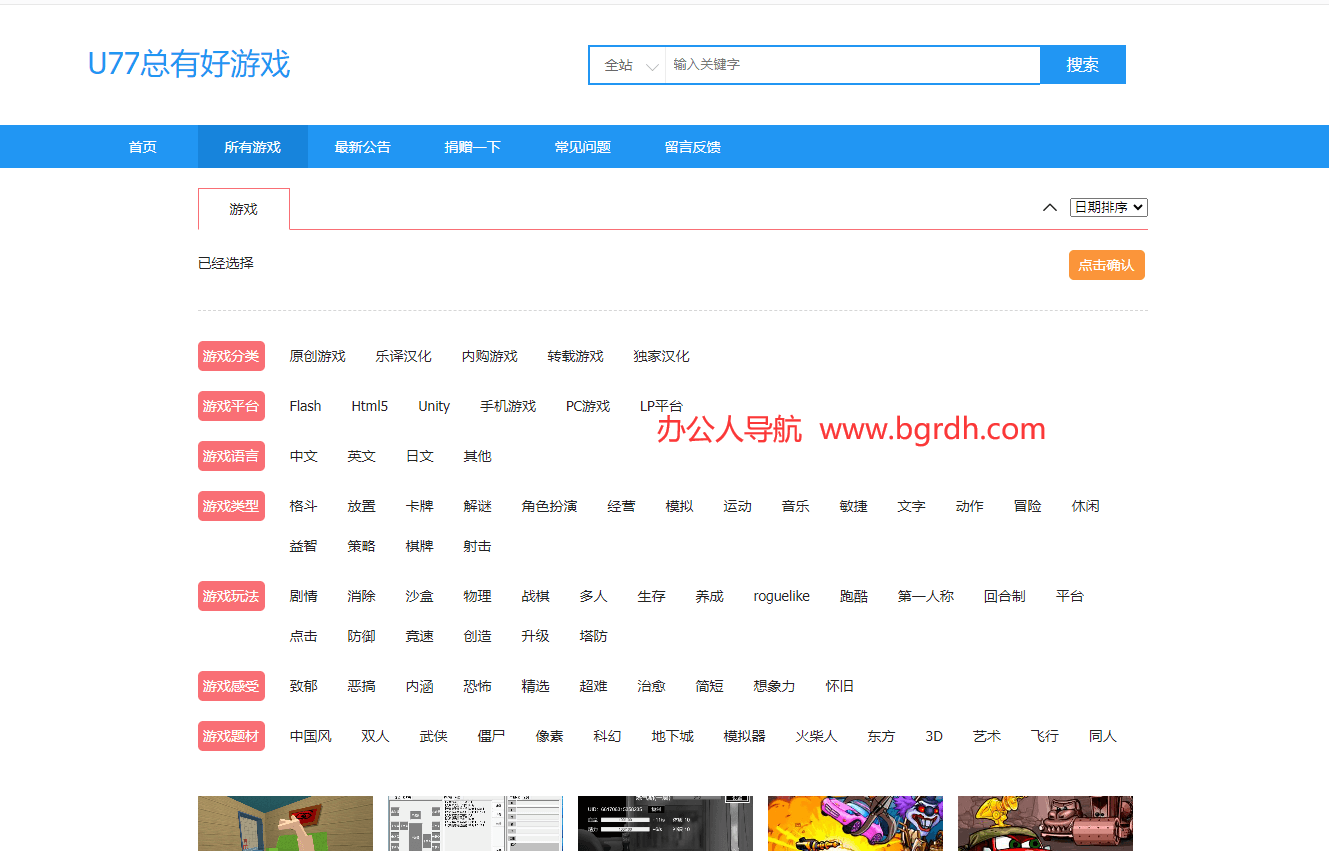The height and width of the screenshot is (851, 1329).
Task: Open the clown car game thumbnail
Action: click(855, 823)
